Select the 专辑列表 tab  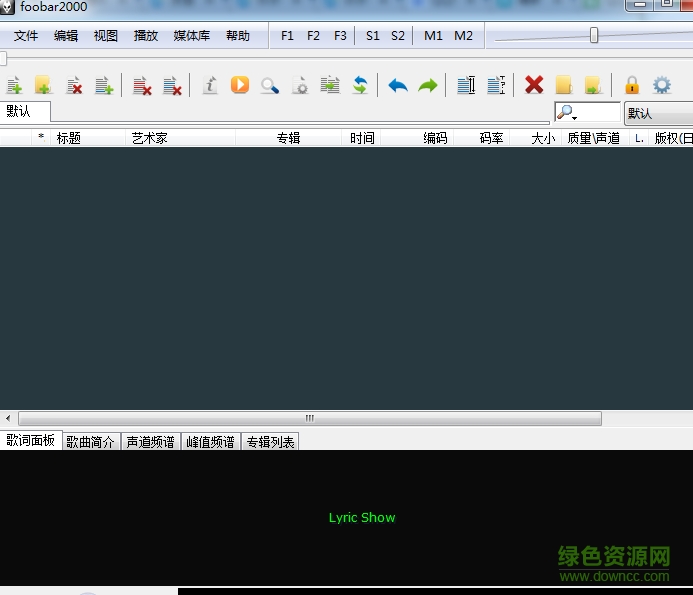(270, 441)
